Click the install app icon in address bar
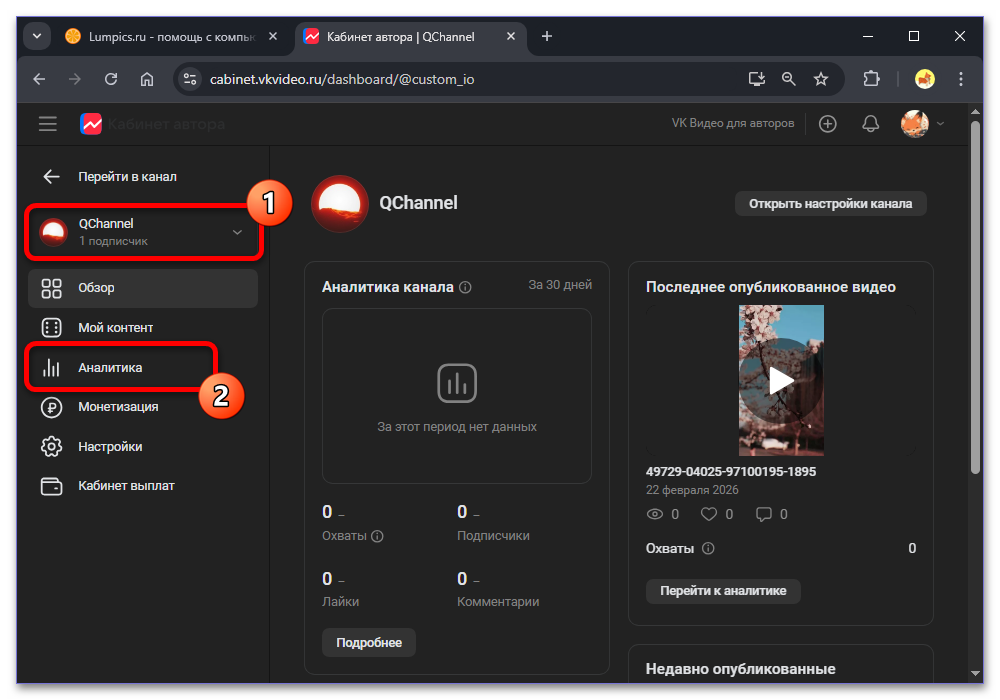 tap(756, 79)
